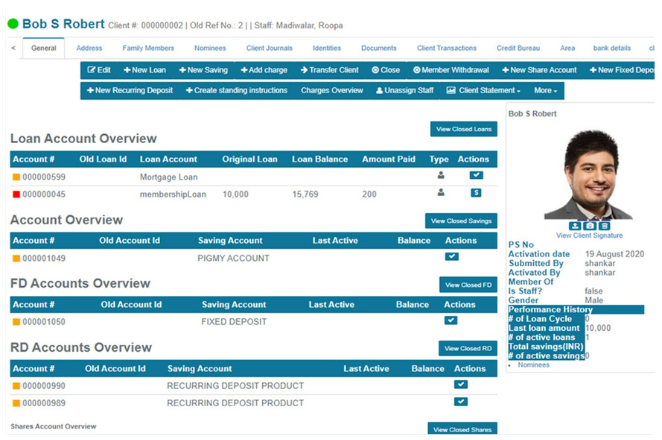This screenshot has width=662, height=440.
Task: Approve recurring deposit 000000990 with the check icon
Action: [x=461, y=384]
